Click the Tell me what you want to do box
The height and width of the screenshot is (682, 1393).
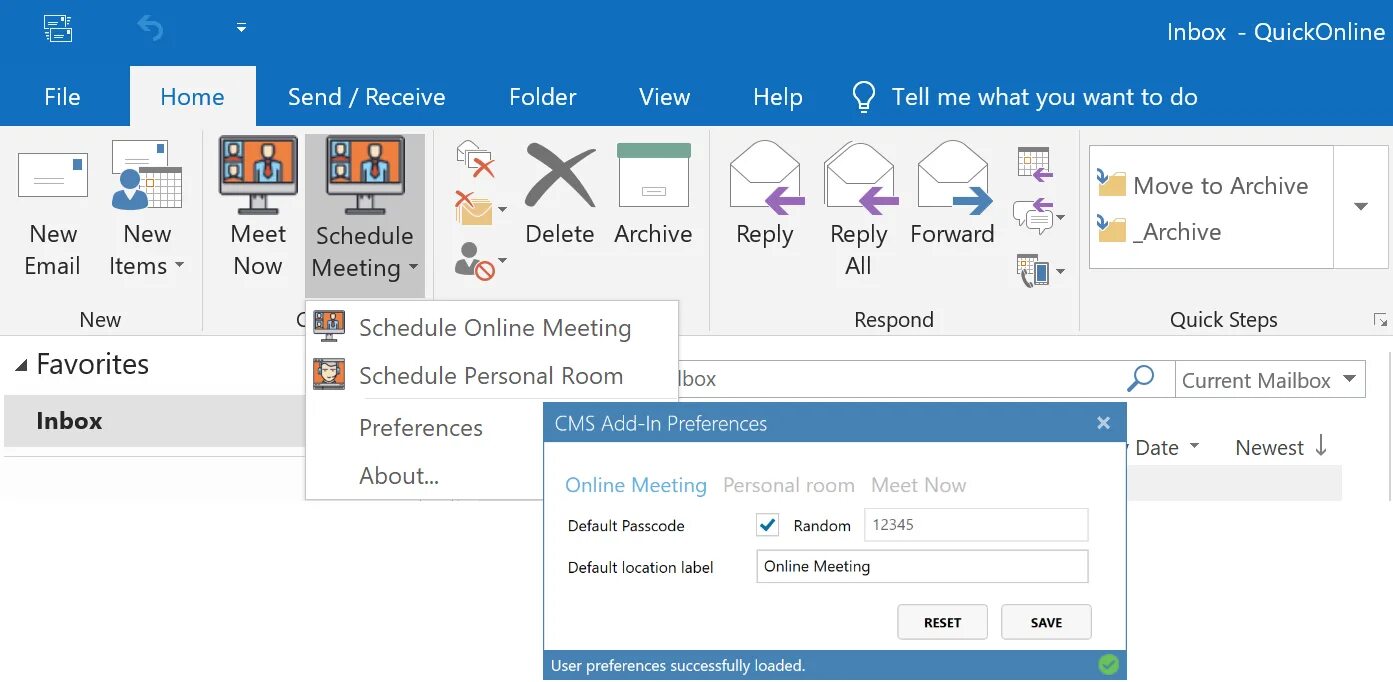click(x=1024, y=97)
